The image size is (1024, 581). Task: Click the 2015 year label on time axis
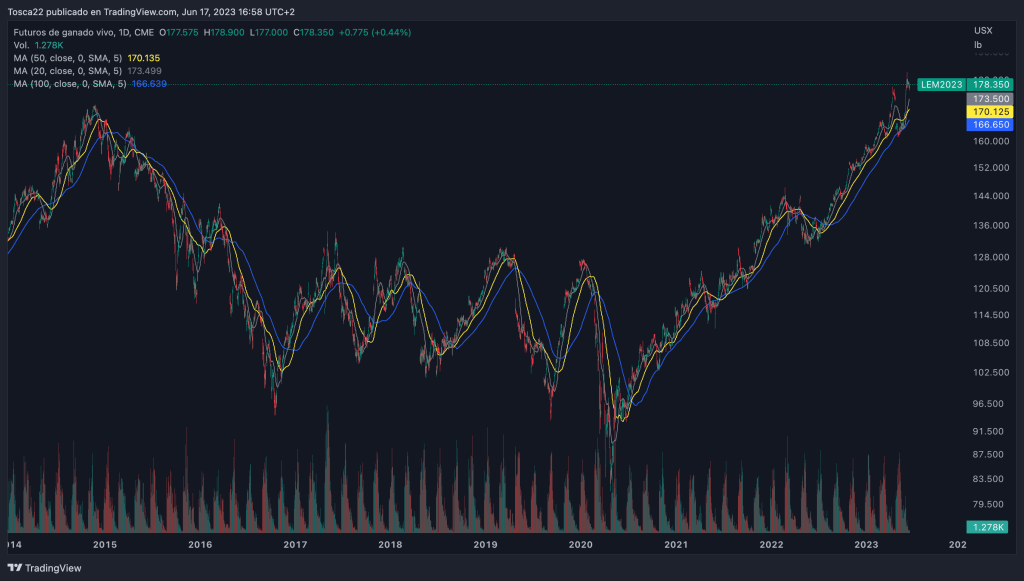click(105, 545)
